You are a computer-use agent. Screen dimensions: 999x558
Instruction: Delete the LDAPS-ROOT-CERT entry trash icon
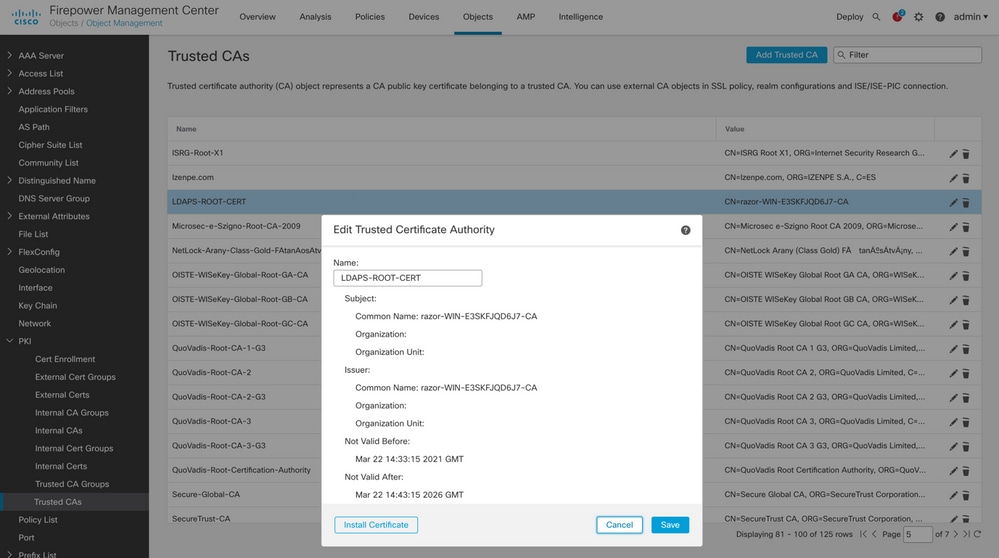click(x=966, y=203)
